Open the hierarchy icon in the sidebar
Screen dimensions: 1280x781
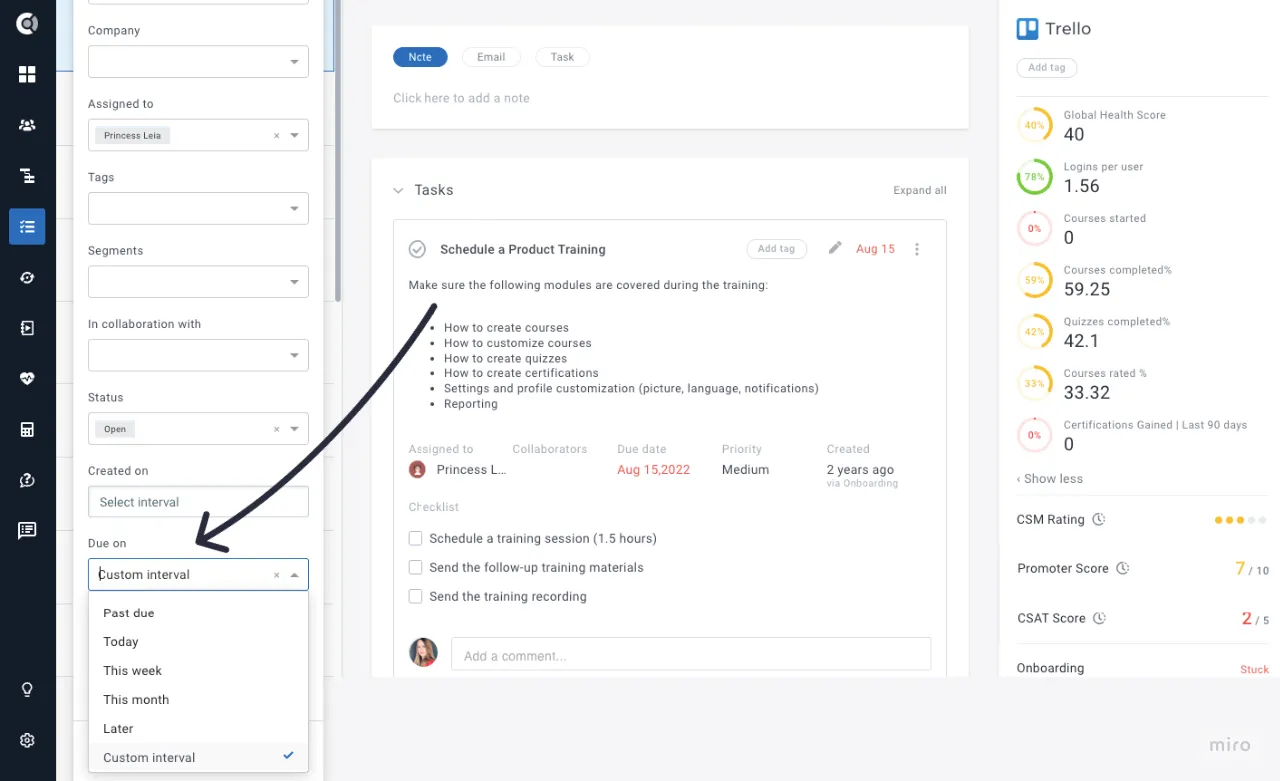point(27,176)
